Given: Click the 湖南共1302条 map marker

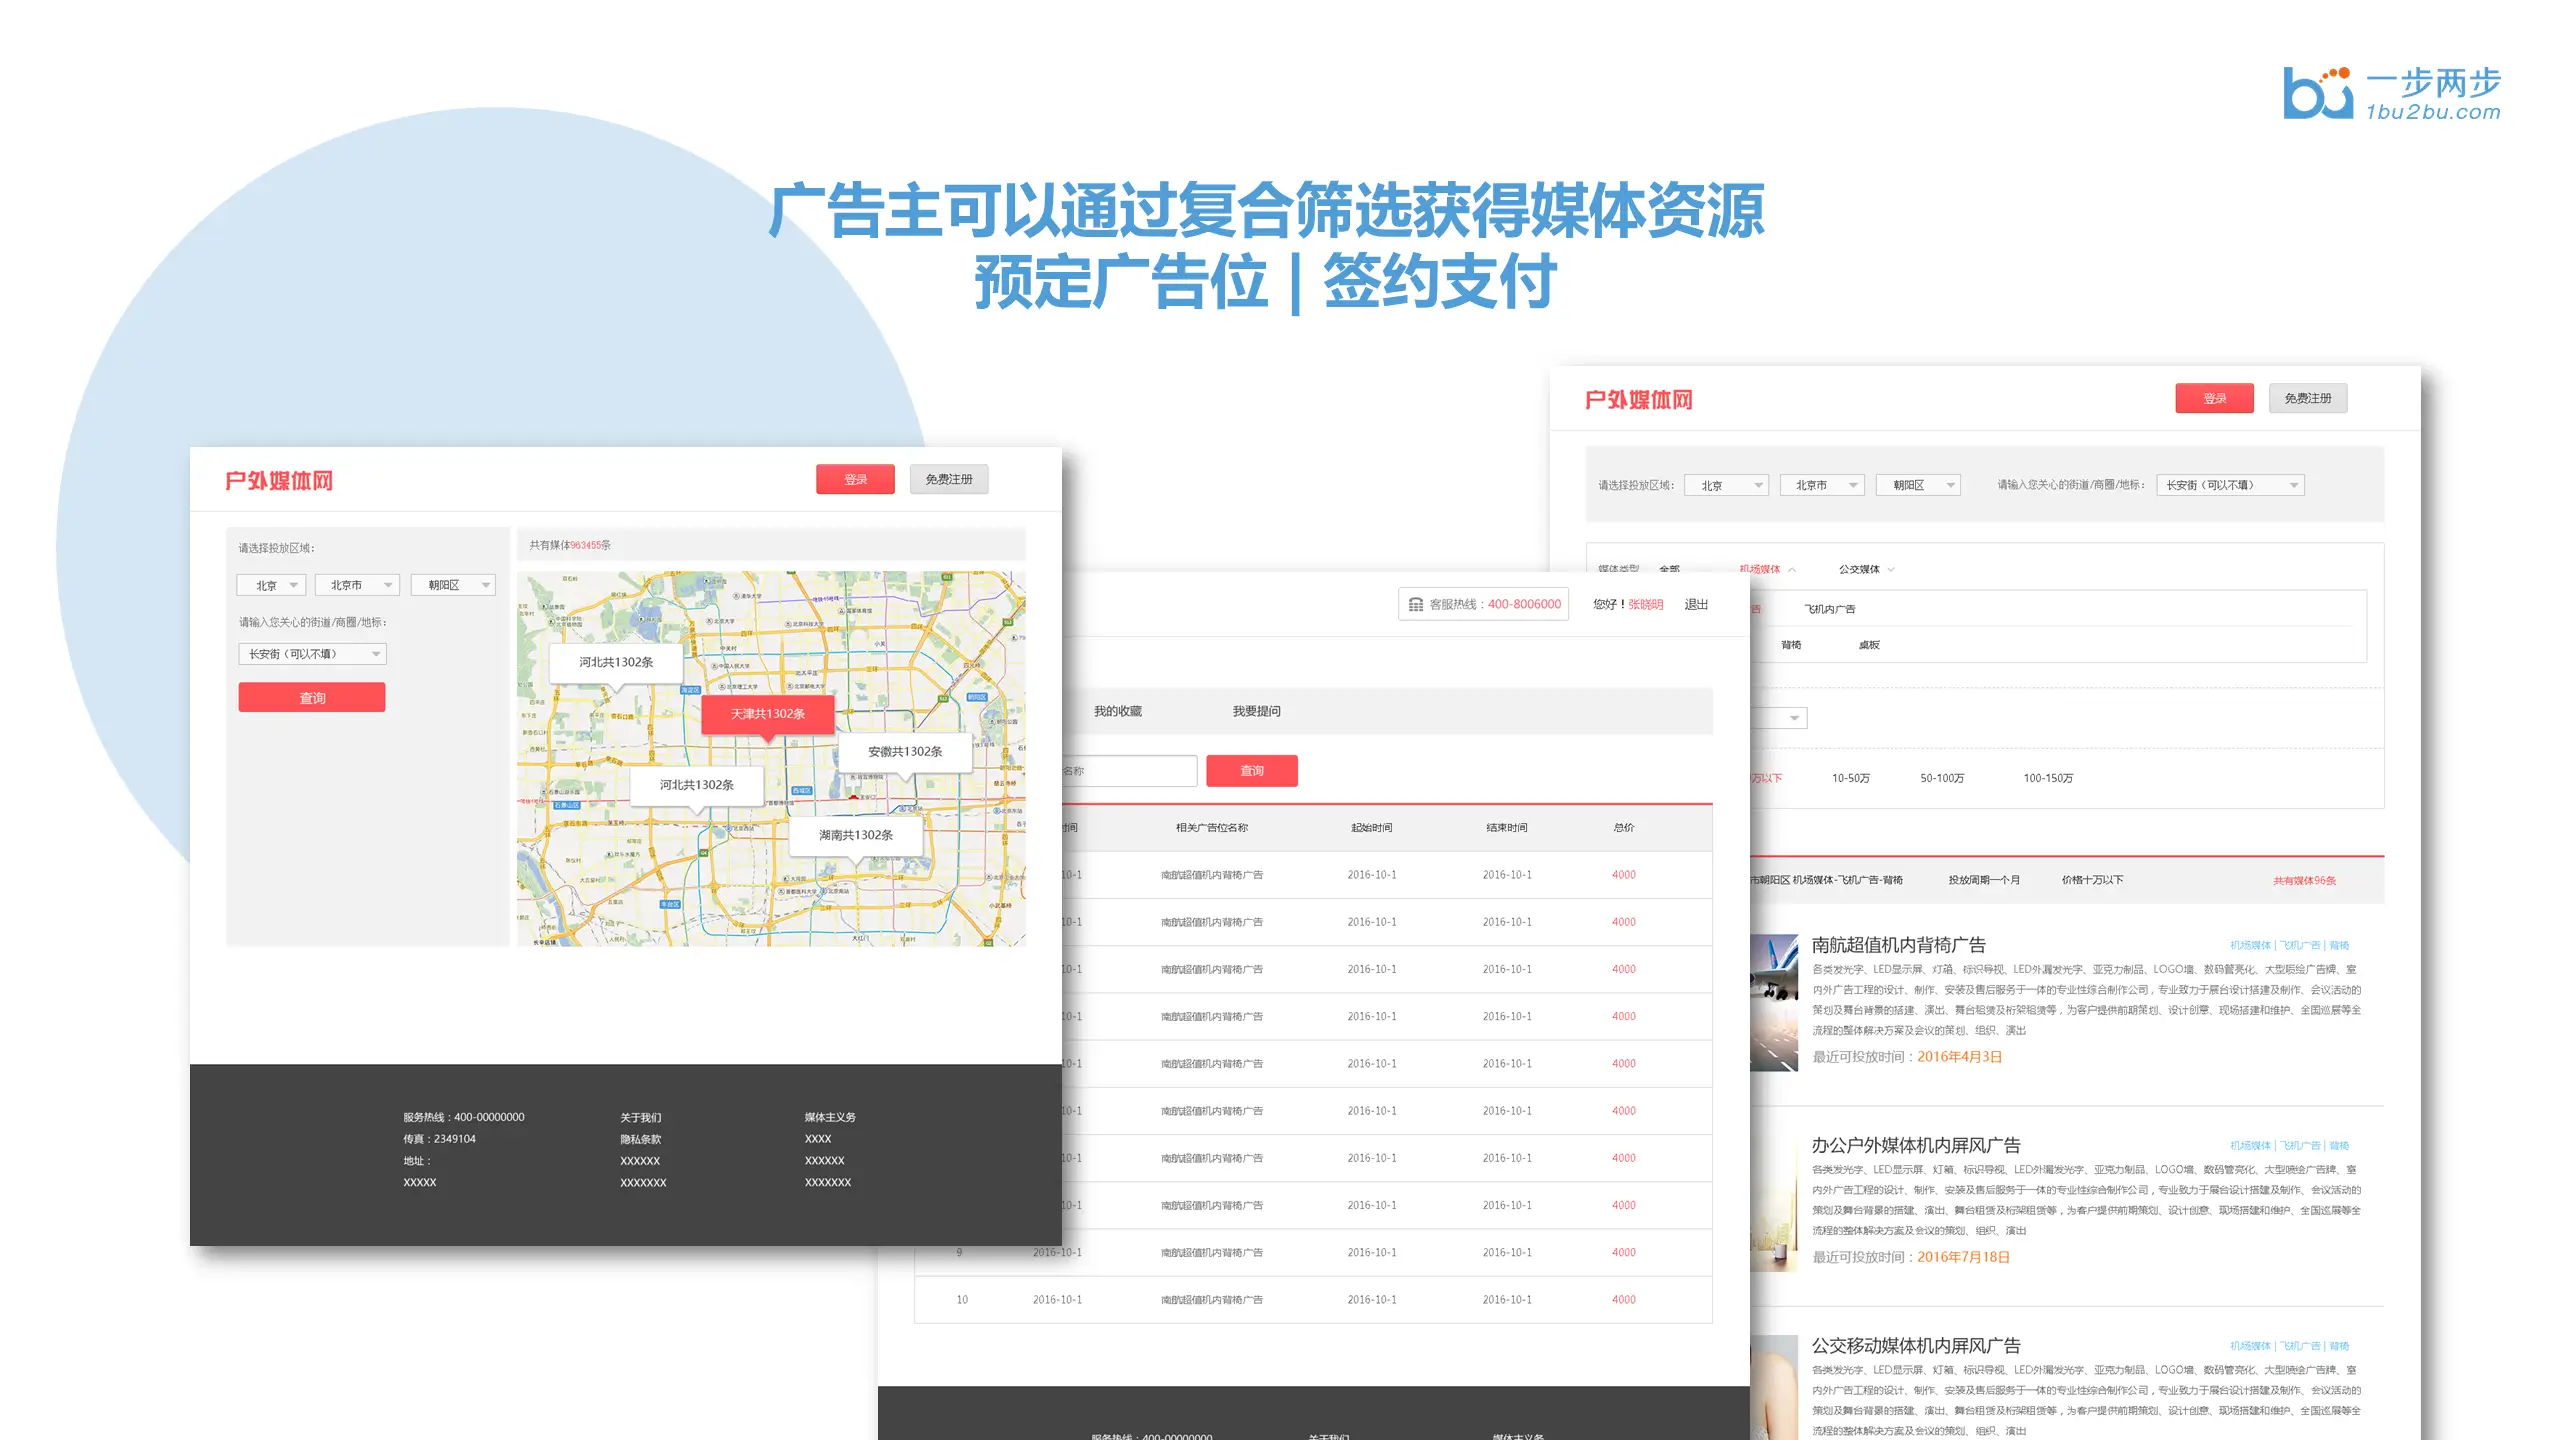Looking at the screenshot, I should click(x=855, y=835).
